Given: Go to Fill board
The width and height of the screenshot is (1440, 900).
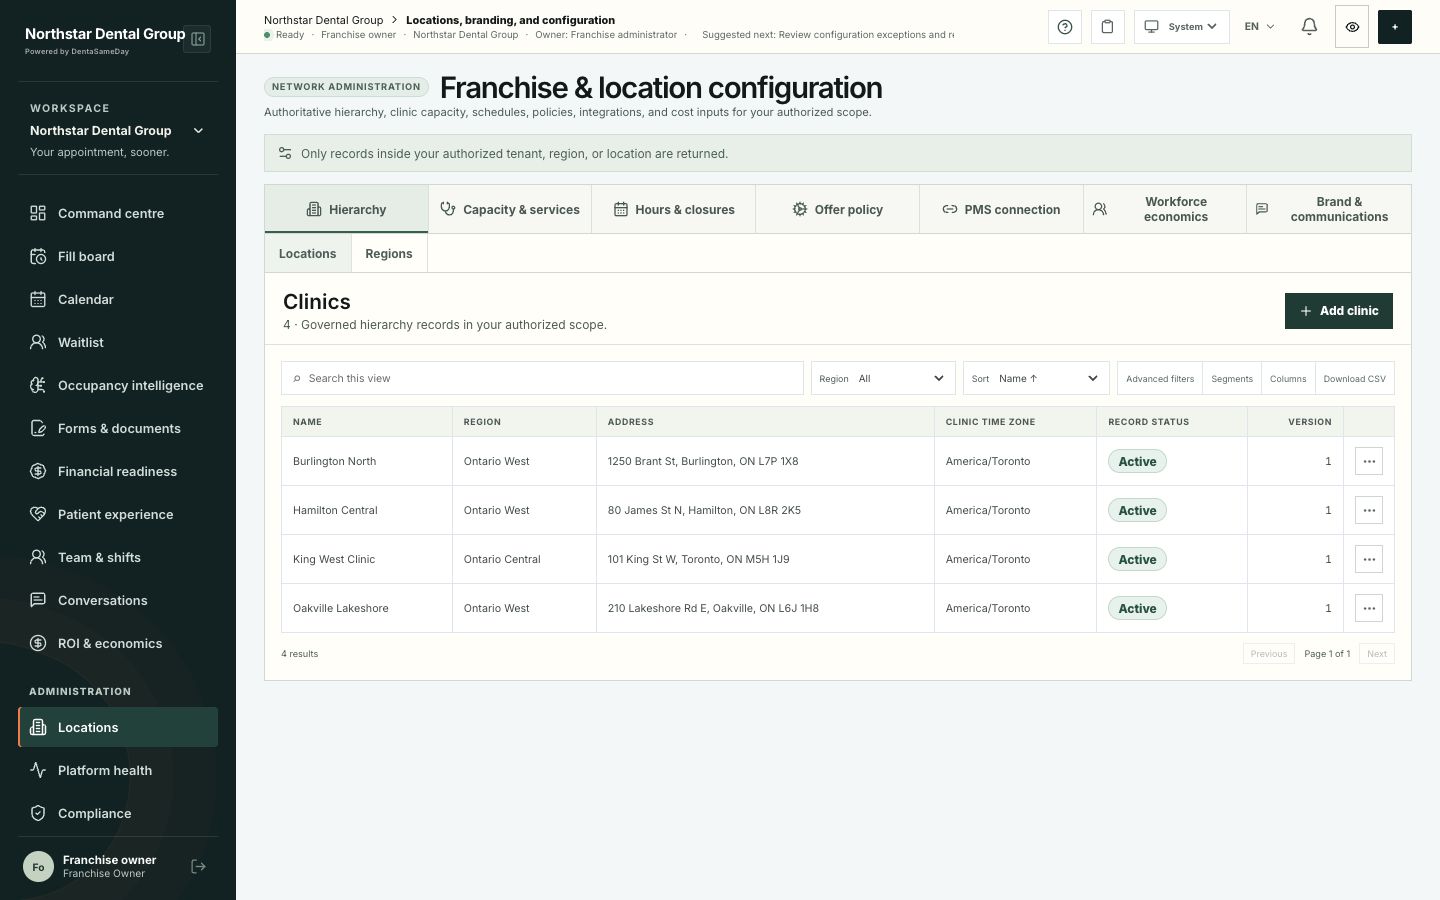Looking at the screenshot, I should [118, 256].
